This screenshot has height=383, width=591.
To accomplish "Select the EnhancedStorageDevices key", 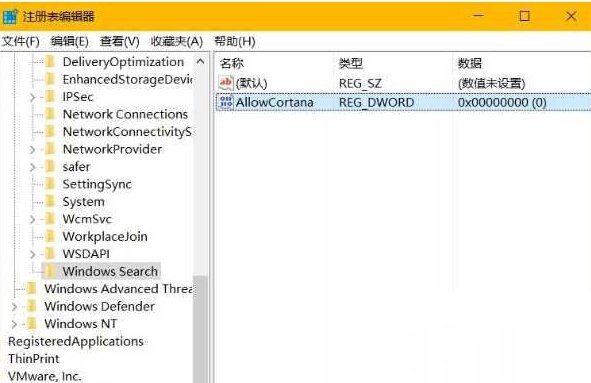I will 127,79.
